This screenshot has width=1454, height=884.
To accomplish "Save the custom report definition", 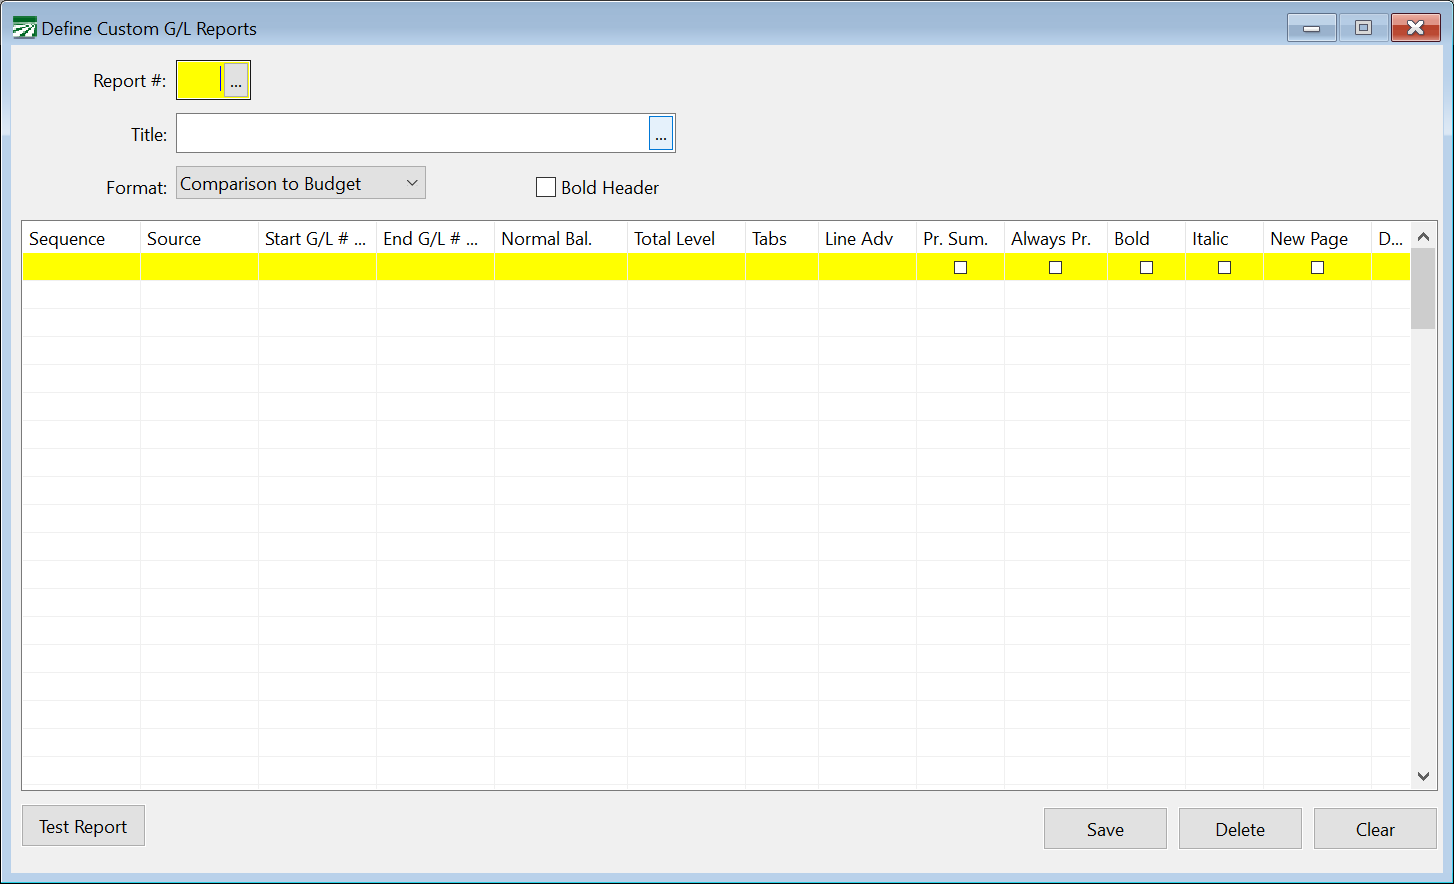I will coord(1105,829).
